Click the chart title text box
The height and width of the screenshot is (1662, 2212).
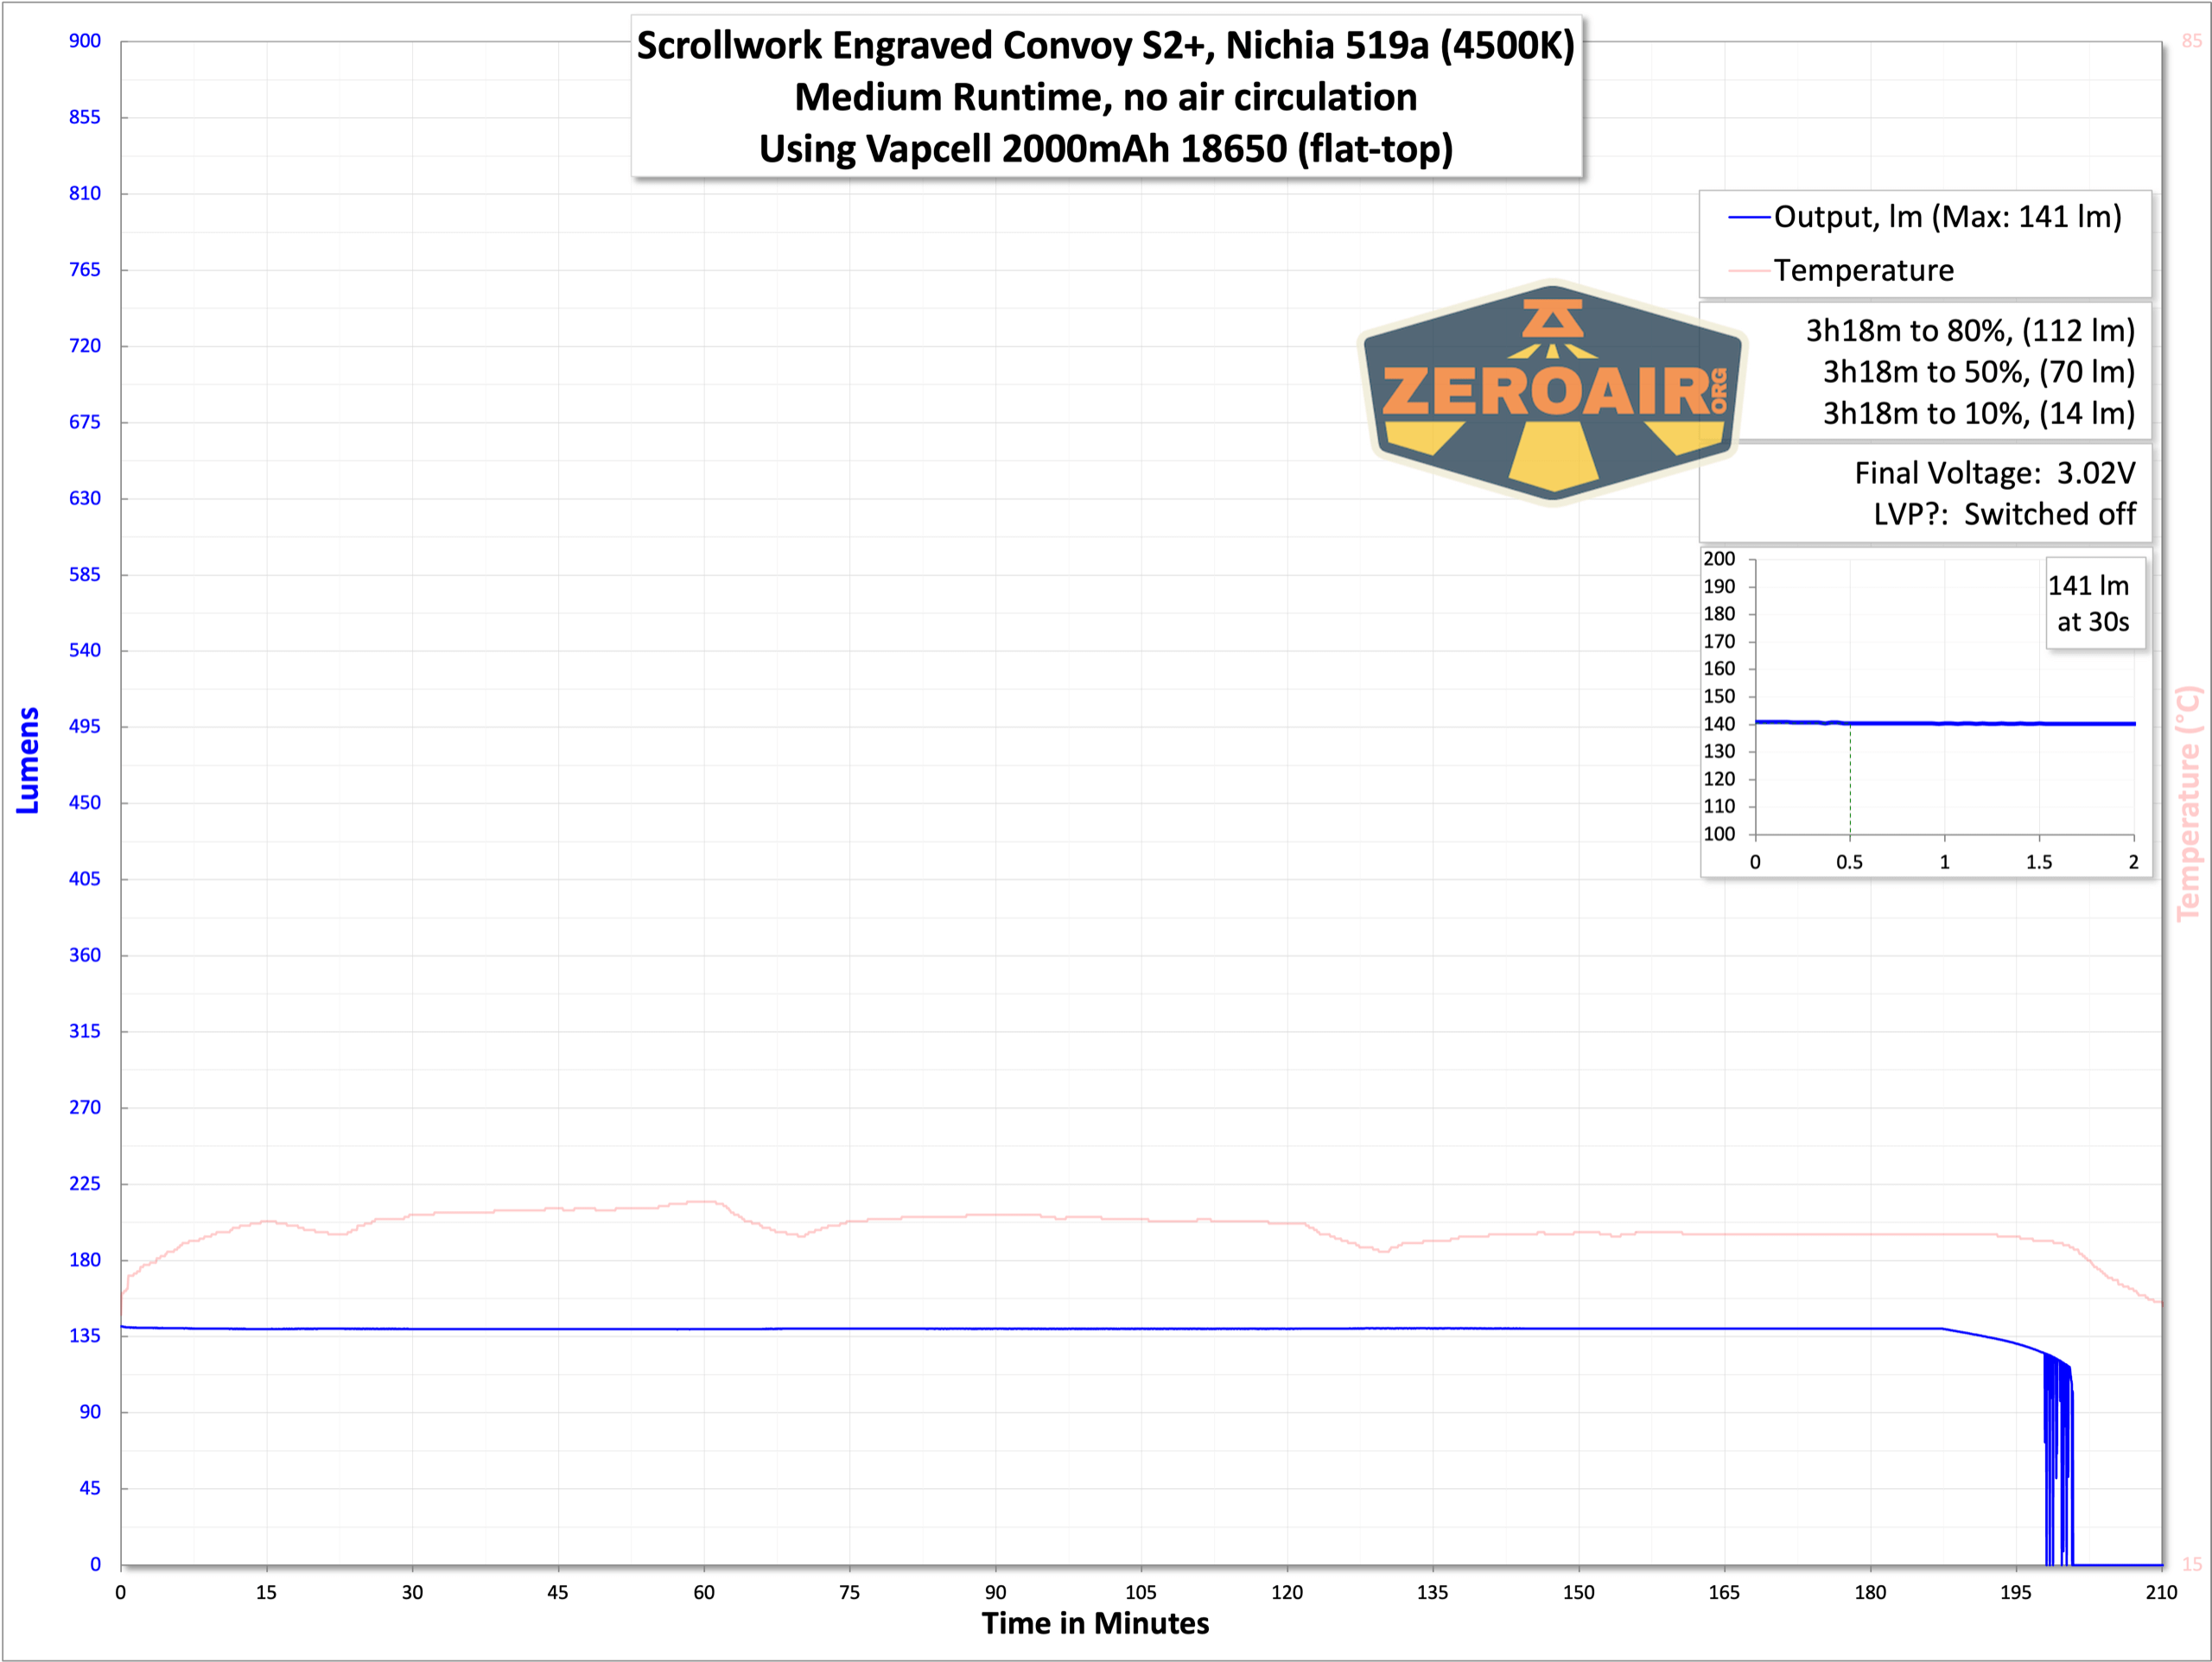(x=1105, y=97)
